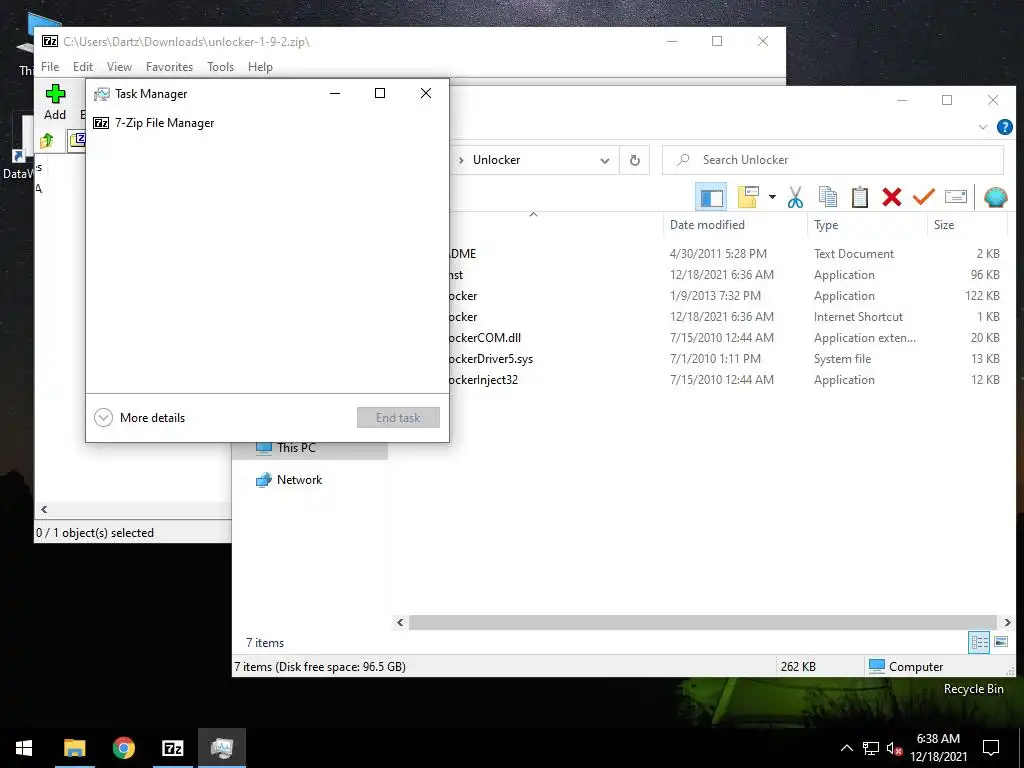Click the Refresh button beside address bar

click(634, 160)
